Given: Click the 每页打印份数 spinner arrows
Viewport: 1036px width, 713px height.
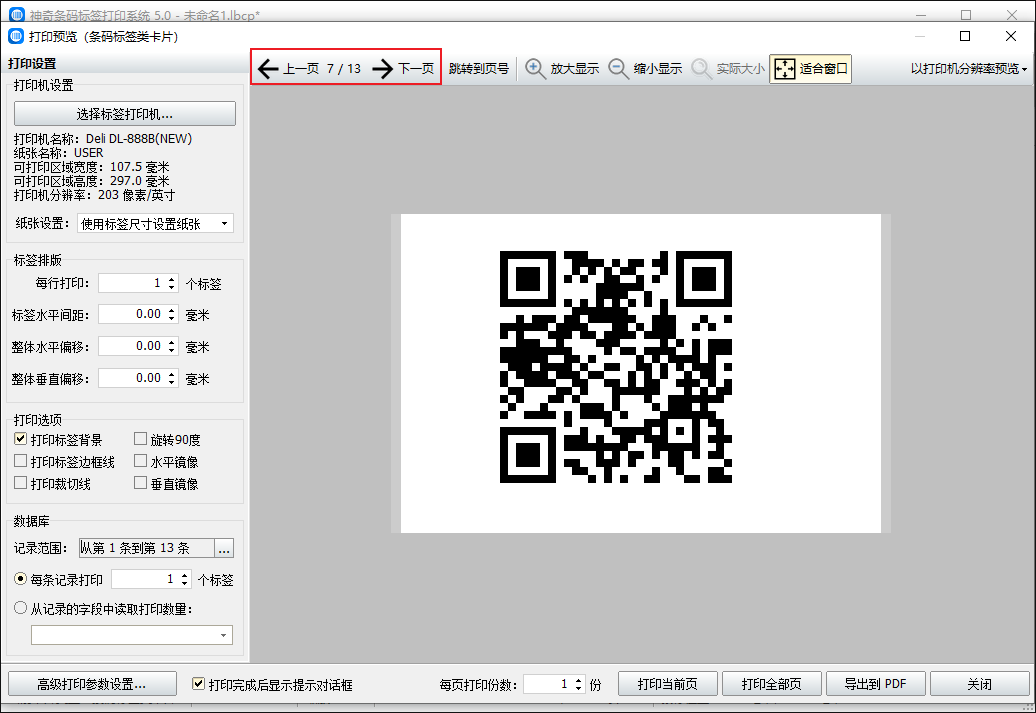Looking at the screenshot, I should coord(579,684).
